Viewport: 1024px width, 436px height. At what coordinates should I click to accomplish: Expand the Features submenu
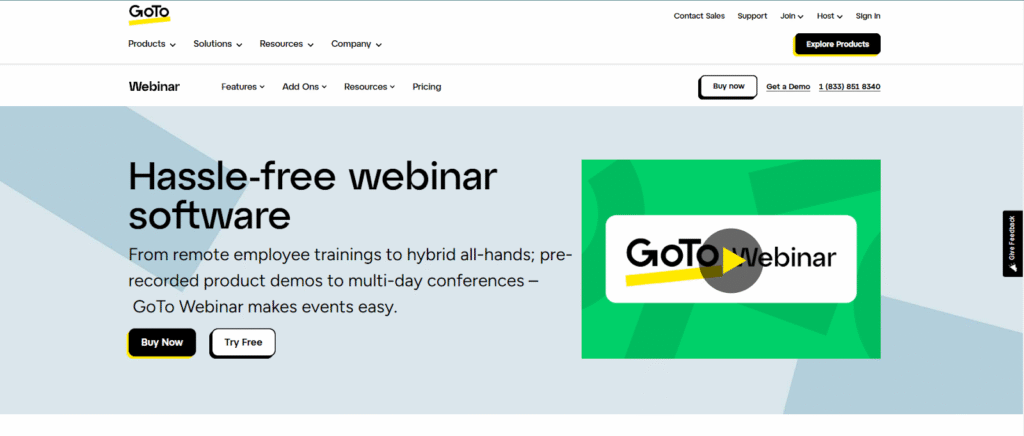pyautogui.click(x=243, y=87)
